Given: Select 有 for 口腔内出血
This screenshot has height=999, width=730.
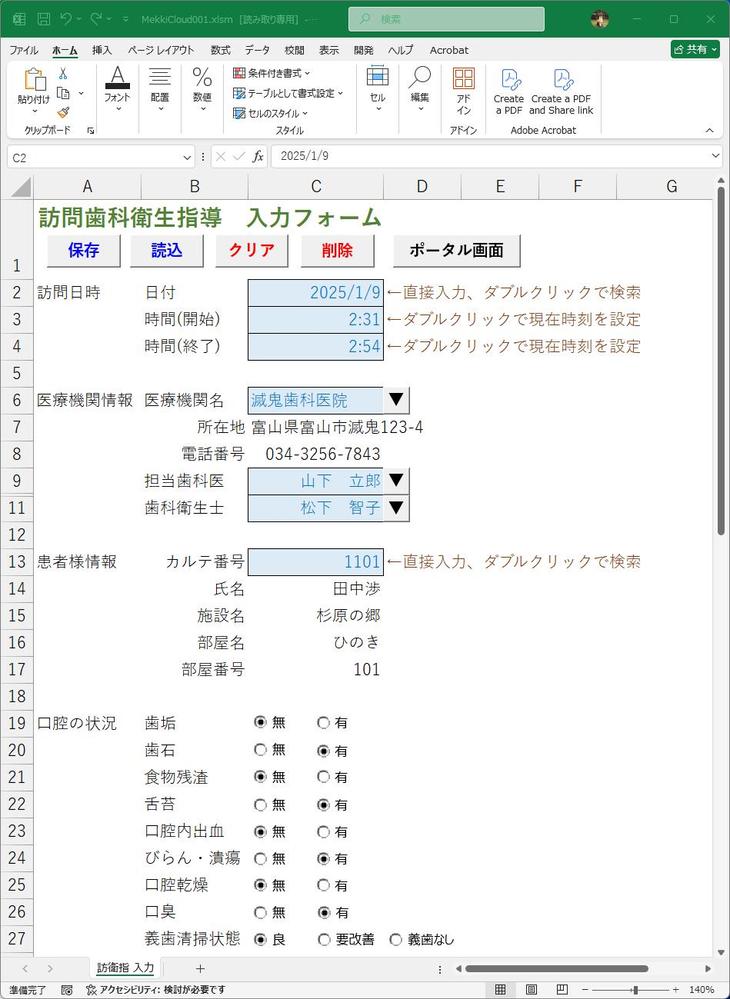Looking at the screenshot, I should [x=324, y=831].
